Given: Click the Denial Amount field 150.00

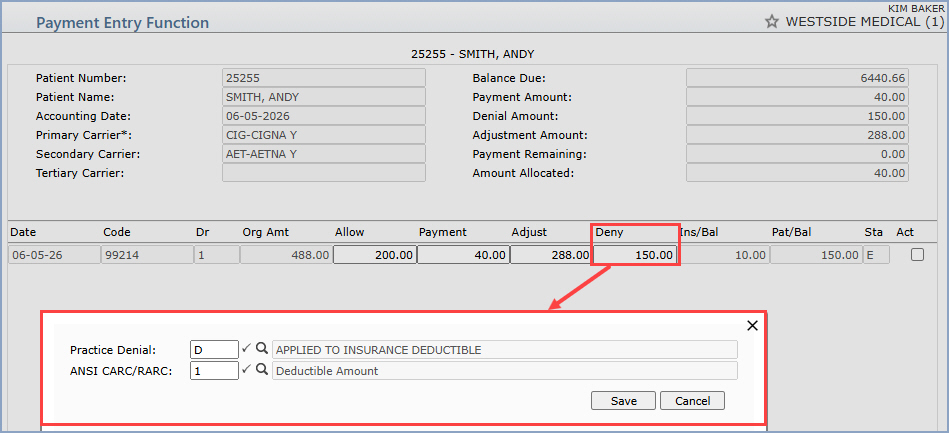Looking at the screenshot, I should click(x=797, y=116).
